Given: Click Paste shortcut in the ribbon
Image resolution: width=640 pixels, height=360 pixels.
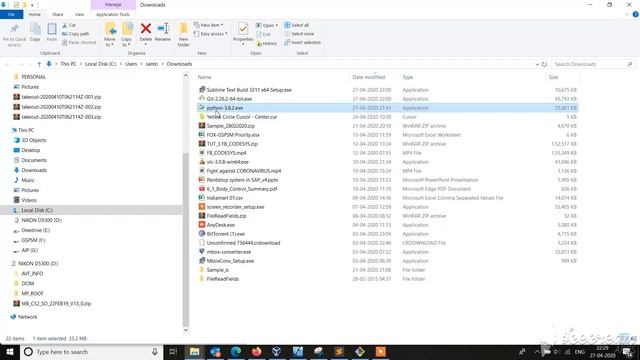Looking at the screenshot, I should tap(79, 42).
